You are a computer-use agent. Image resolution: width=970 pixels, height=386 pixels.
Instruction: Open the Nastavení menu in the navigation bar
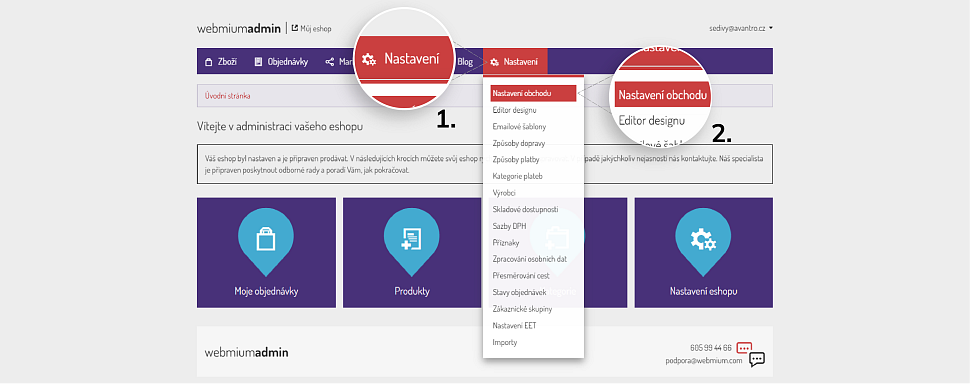coord(515,62)
